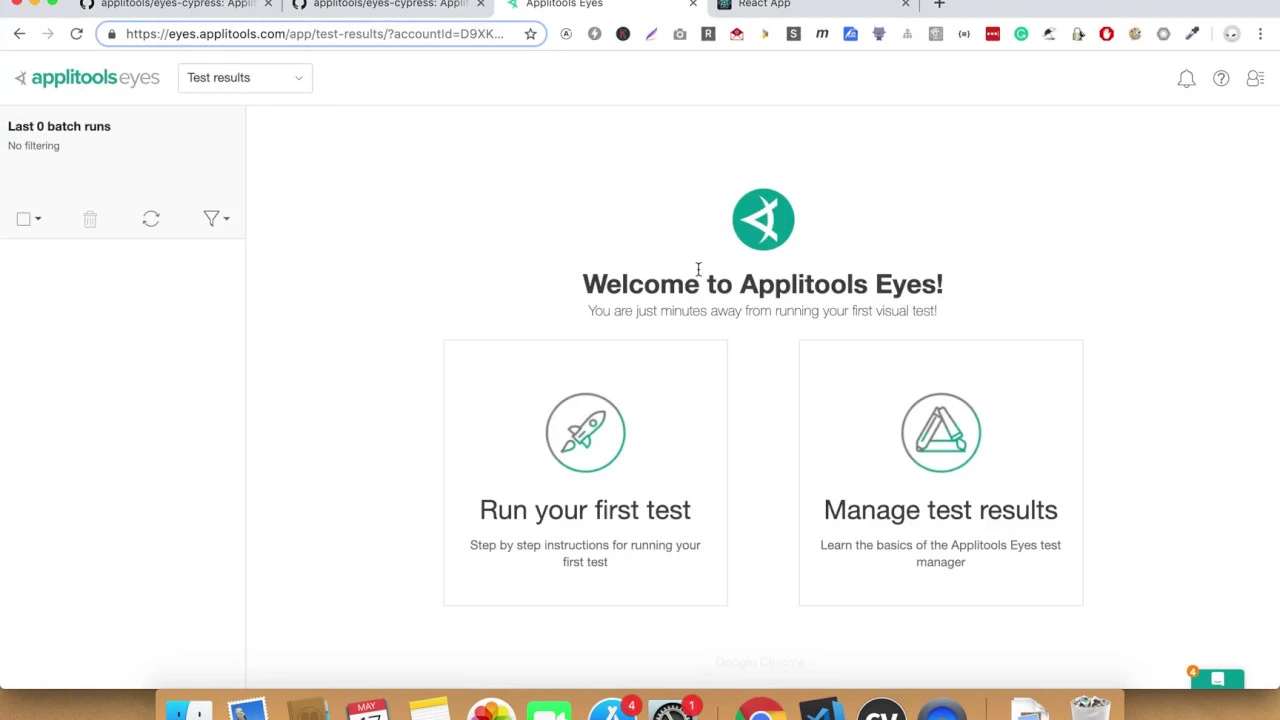Click the gray S extension icon
1280x720 pixels.
793,34
